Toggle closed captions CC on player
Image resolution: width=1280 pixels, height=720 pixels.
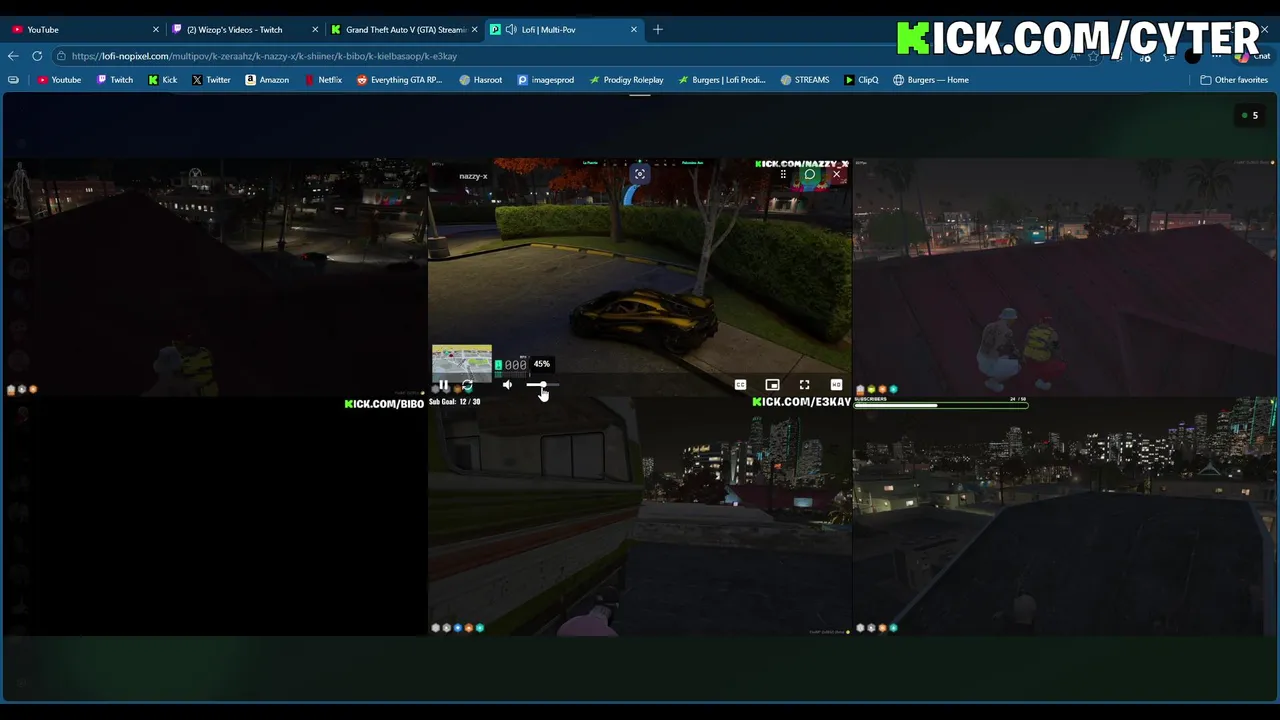740,385
